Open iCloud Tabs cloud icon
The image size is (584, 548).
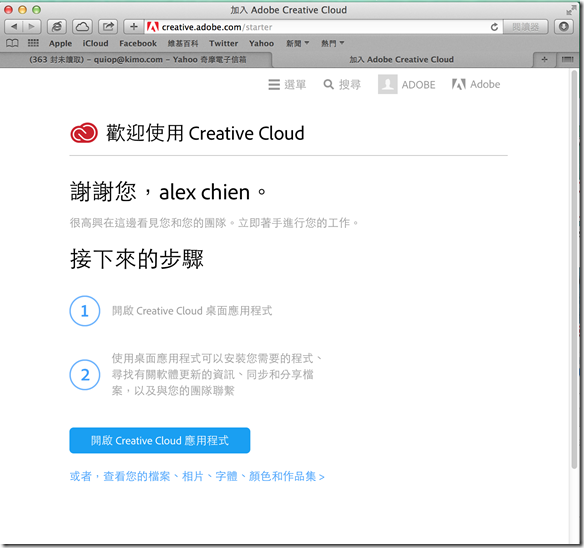[82, 27]
